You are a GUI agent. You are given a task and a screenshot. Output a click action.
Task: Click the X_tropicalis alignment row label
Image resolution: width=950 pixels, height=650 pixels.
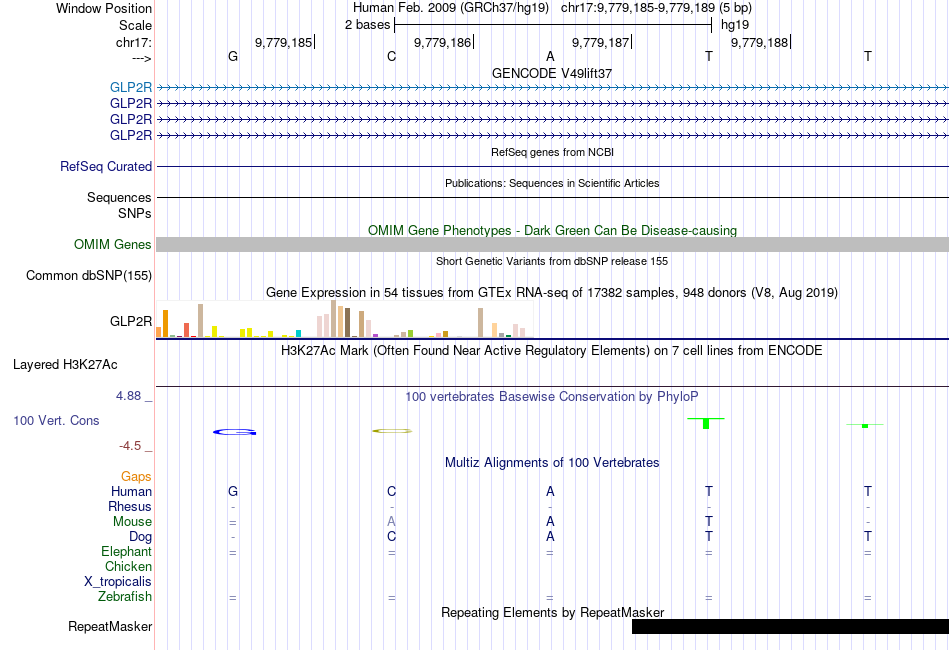tap(118, 582)
